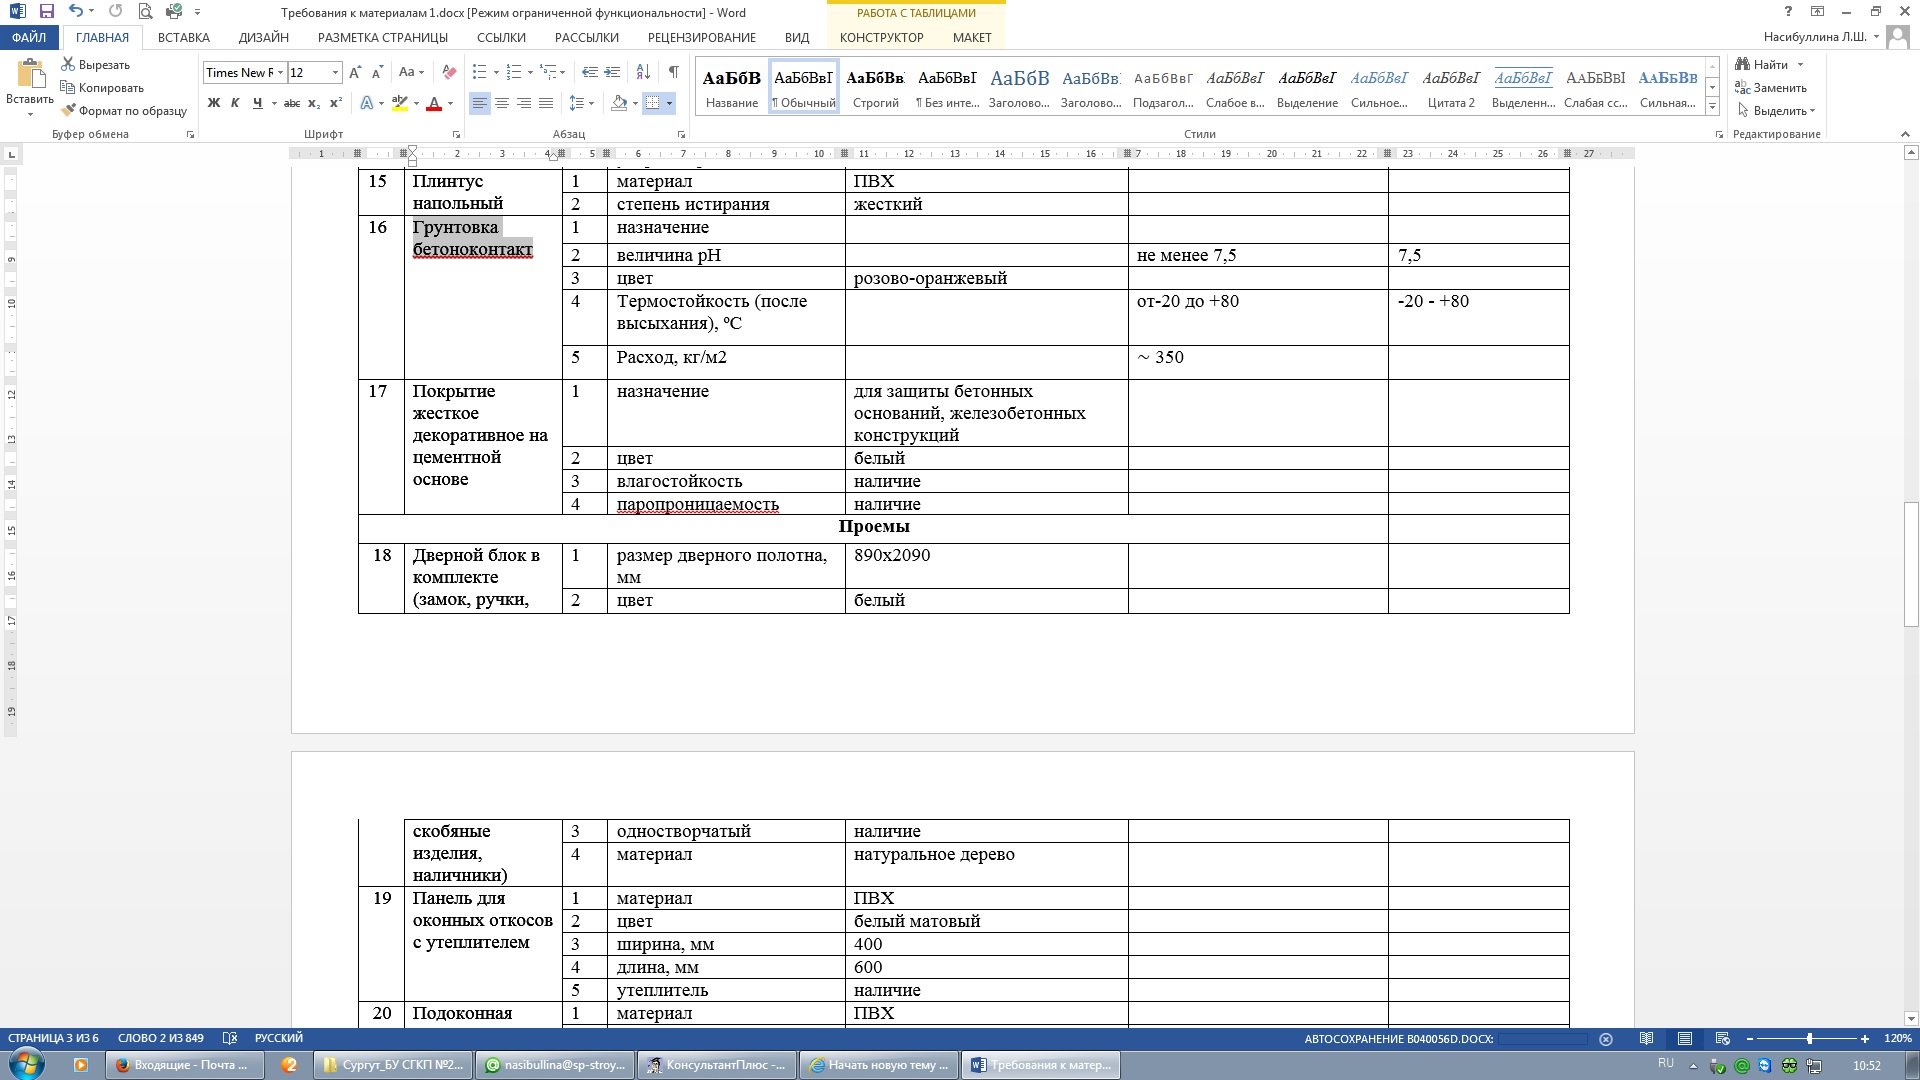1920x1080 pixels.
Task: Click the Format Painter (Формат по образцу) button
Action: pos(124,111)
